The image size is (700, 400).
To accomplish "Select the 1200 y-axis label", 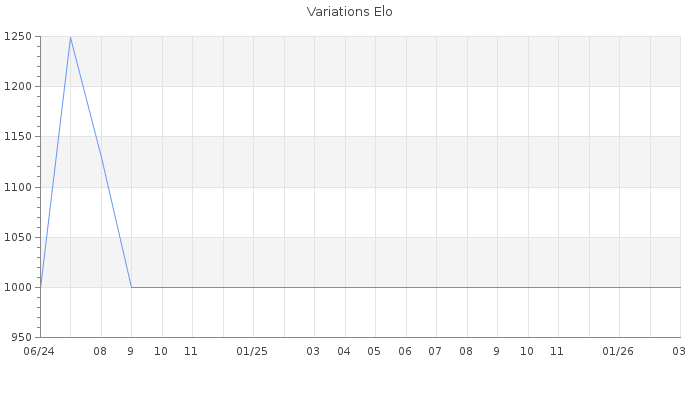I will point(17,87).
